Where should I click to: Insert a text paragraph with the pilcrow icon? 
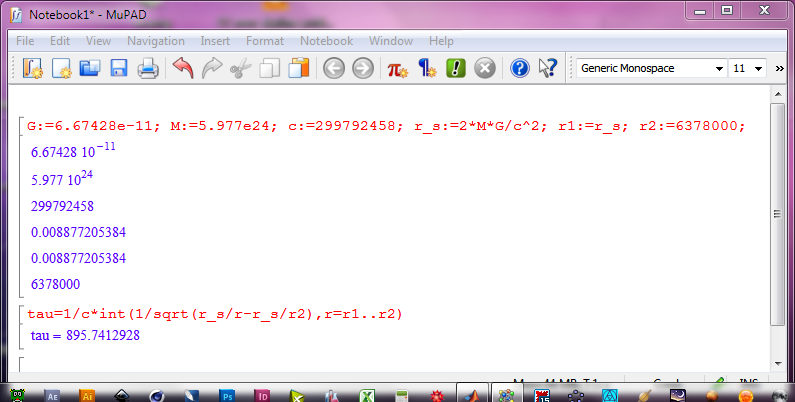427,69
